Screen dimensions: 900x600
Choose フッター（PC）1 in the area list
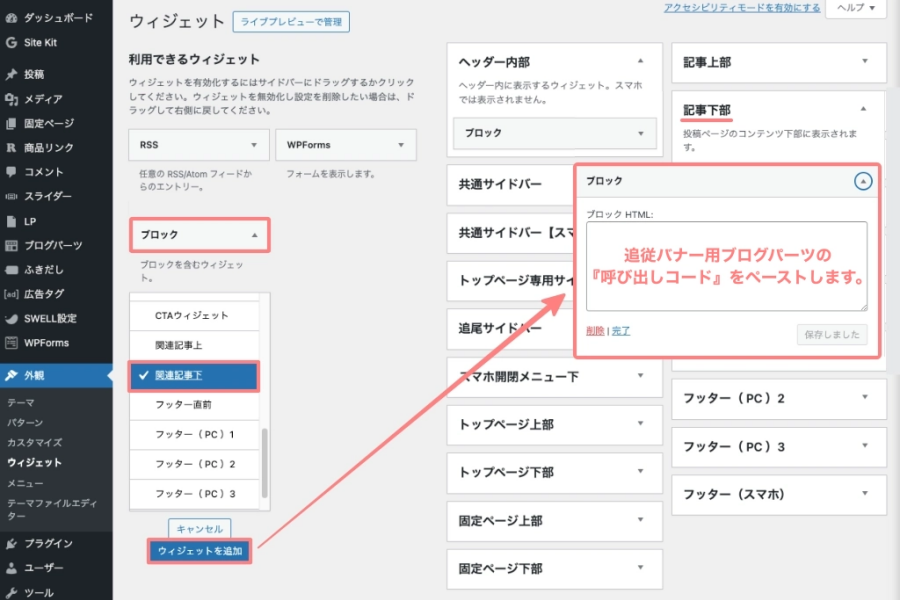point(194,435)
